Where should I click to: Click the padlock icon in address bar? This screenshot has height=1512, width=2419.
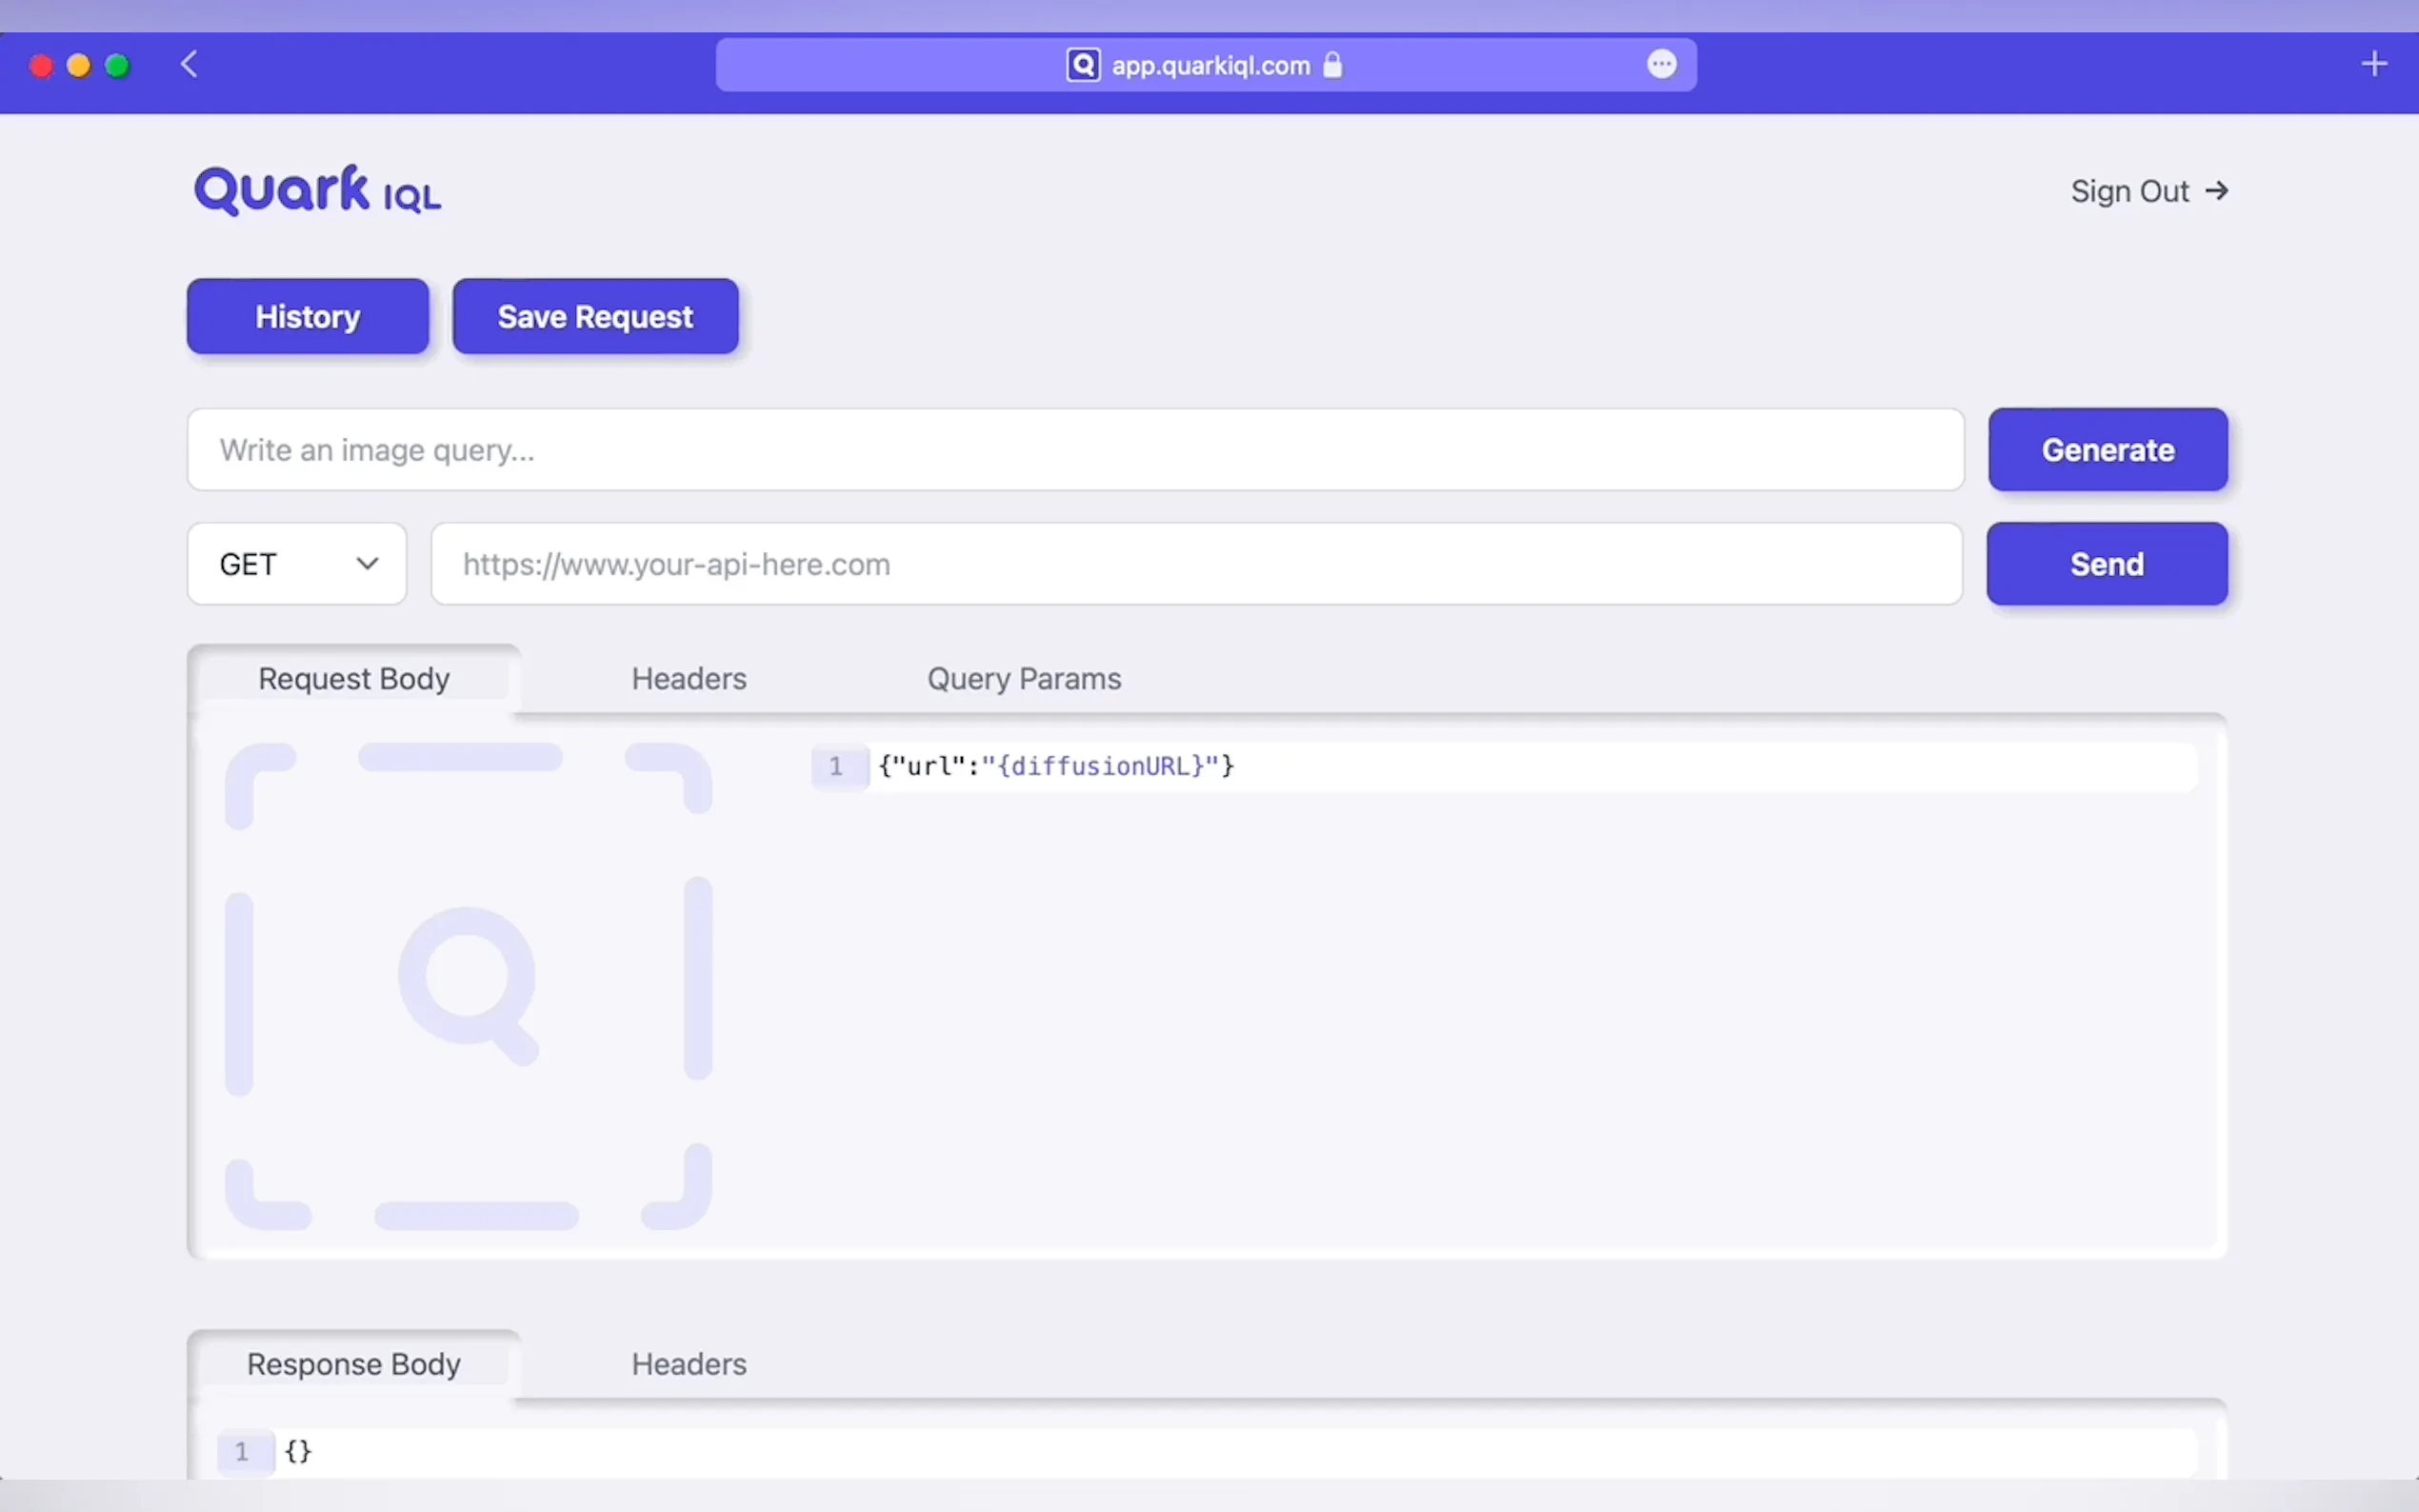[x=1332, y=65]
